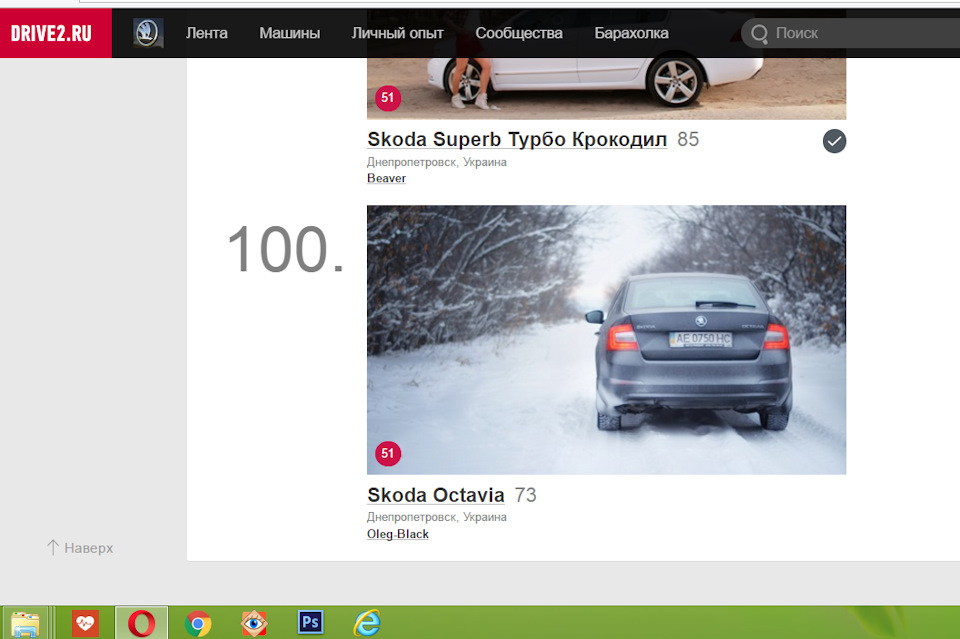The image size is (960, 639).
Task: Open the Skoda Octavia car page
Action: [x=436, y=495]
